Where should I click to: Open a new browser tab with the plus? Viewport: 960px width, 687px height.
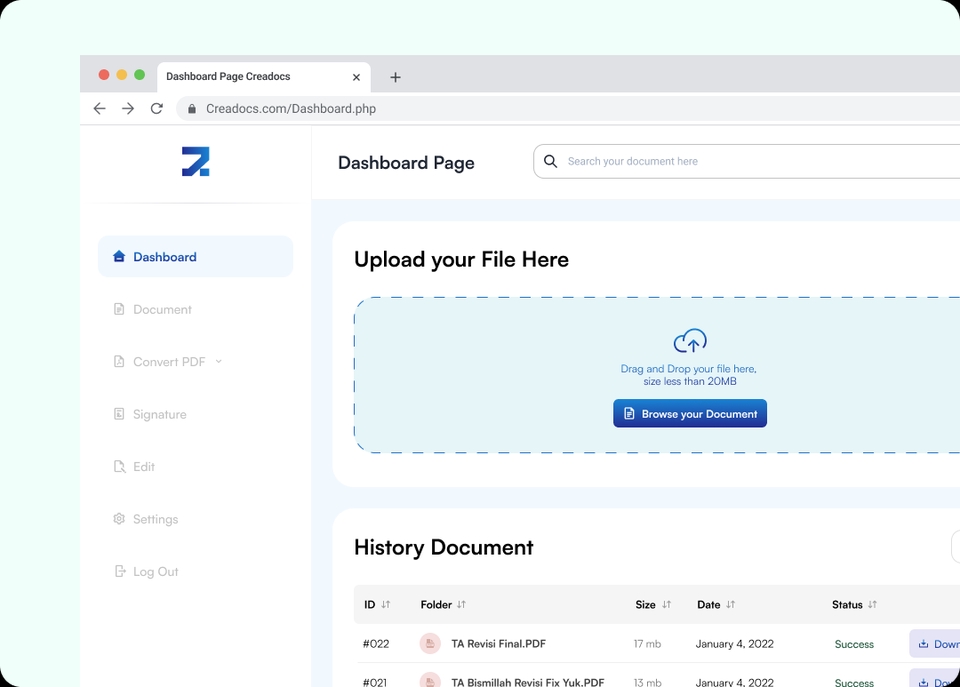coord(396,77)
